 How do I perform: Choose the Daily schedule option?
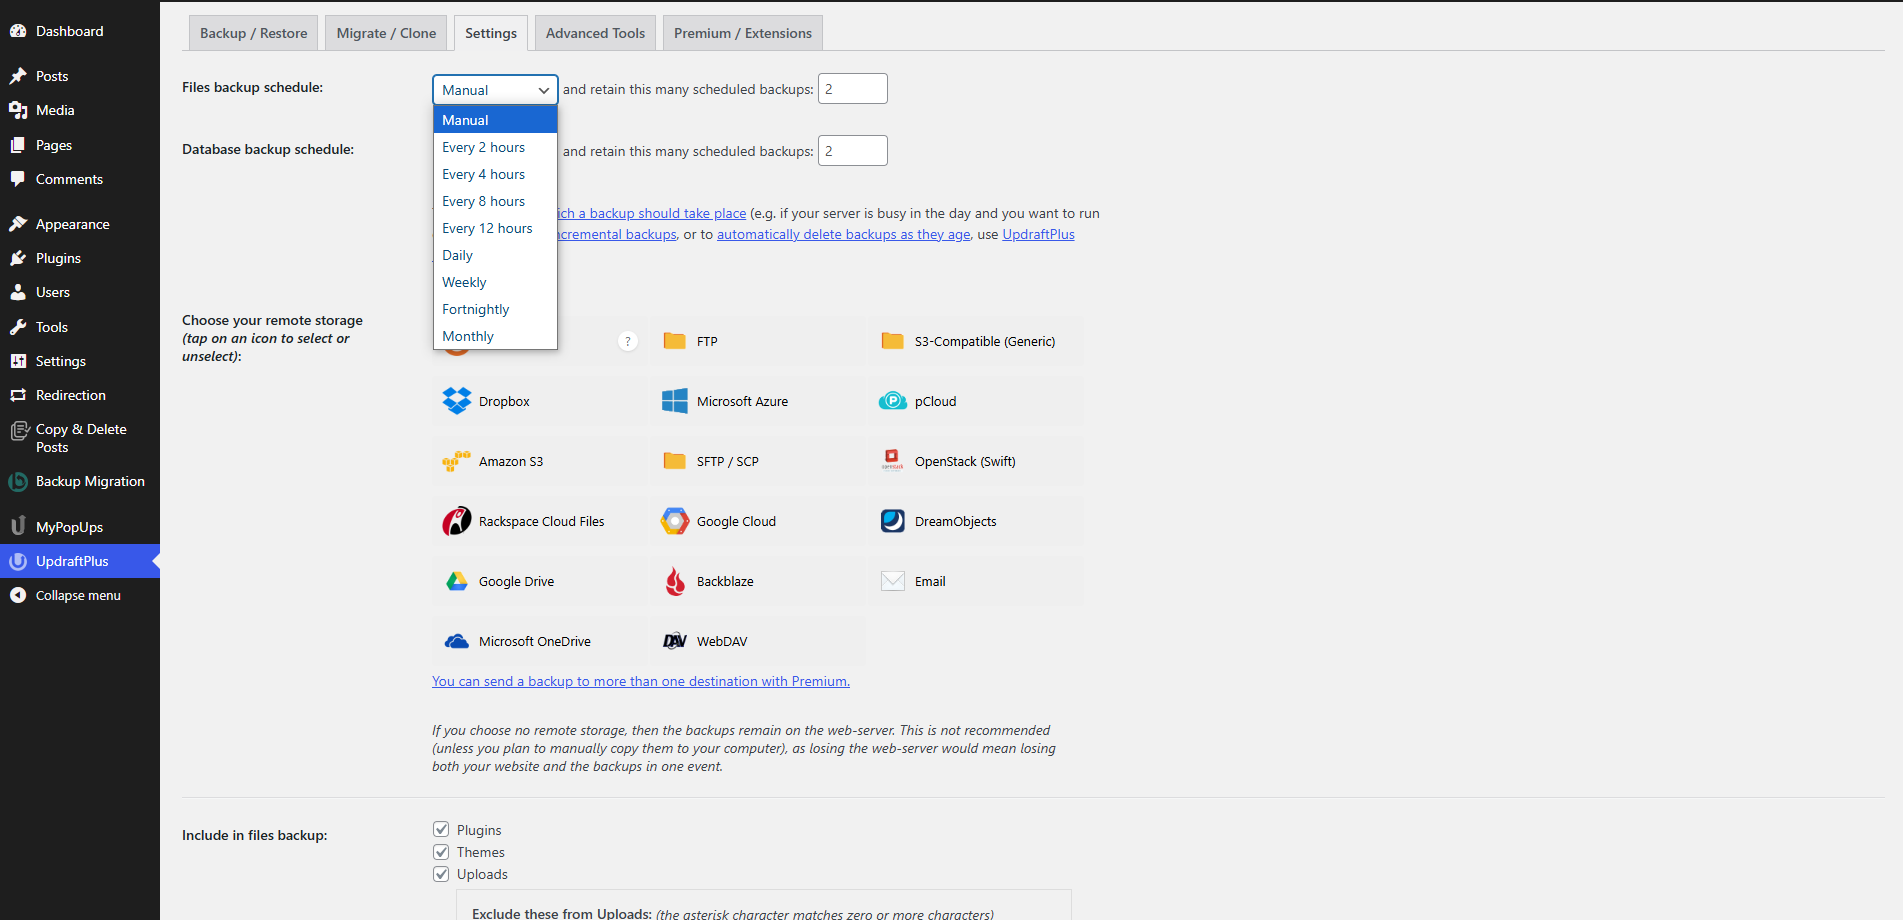[x=495, y=255]
